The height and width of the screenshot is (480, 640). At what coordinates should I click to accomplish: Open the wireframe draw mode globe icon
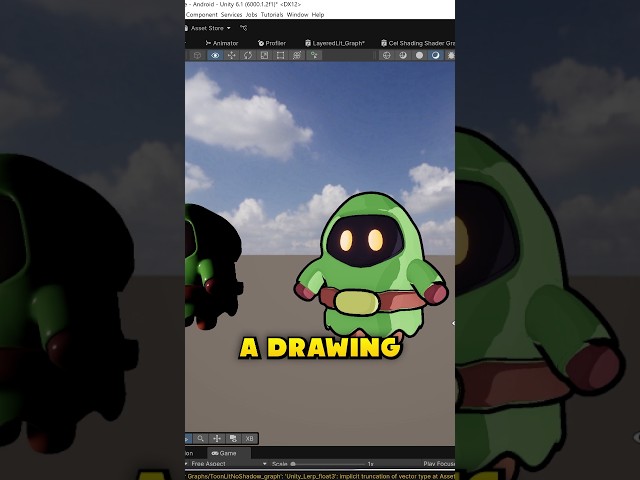387,56
